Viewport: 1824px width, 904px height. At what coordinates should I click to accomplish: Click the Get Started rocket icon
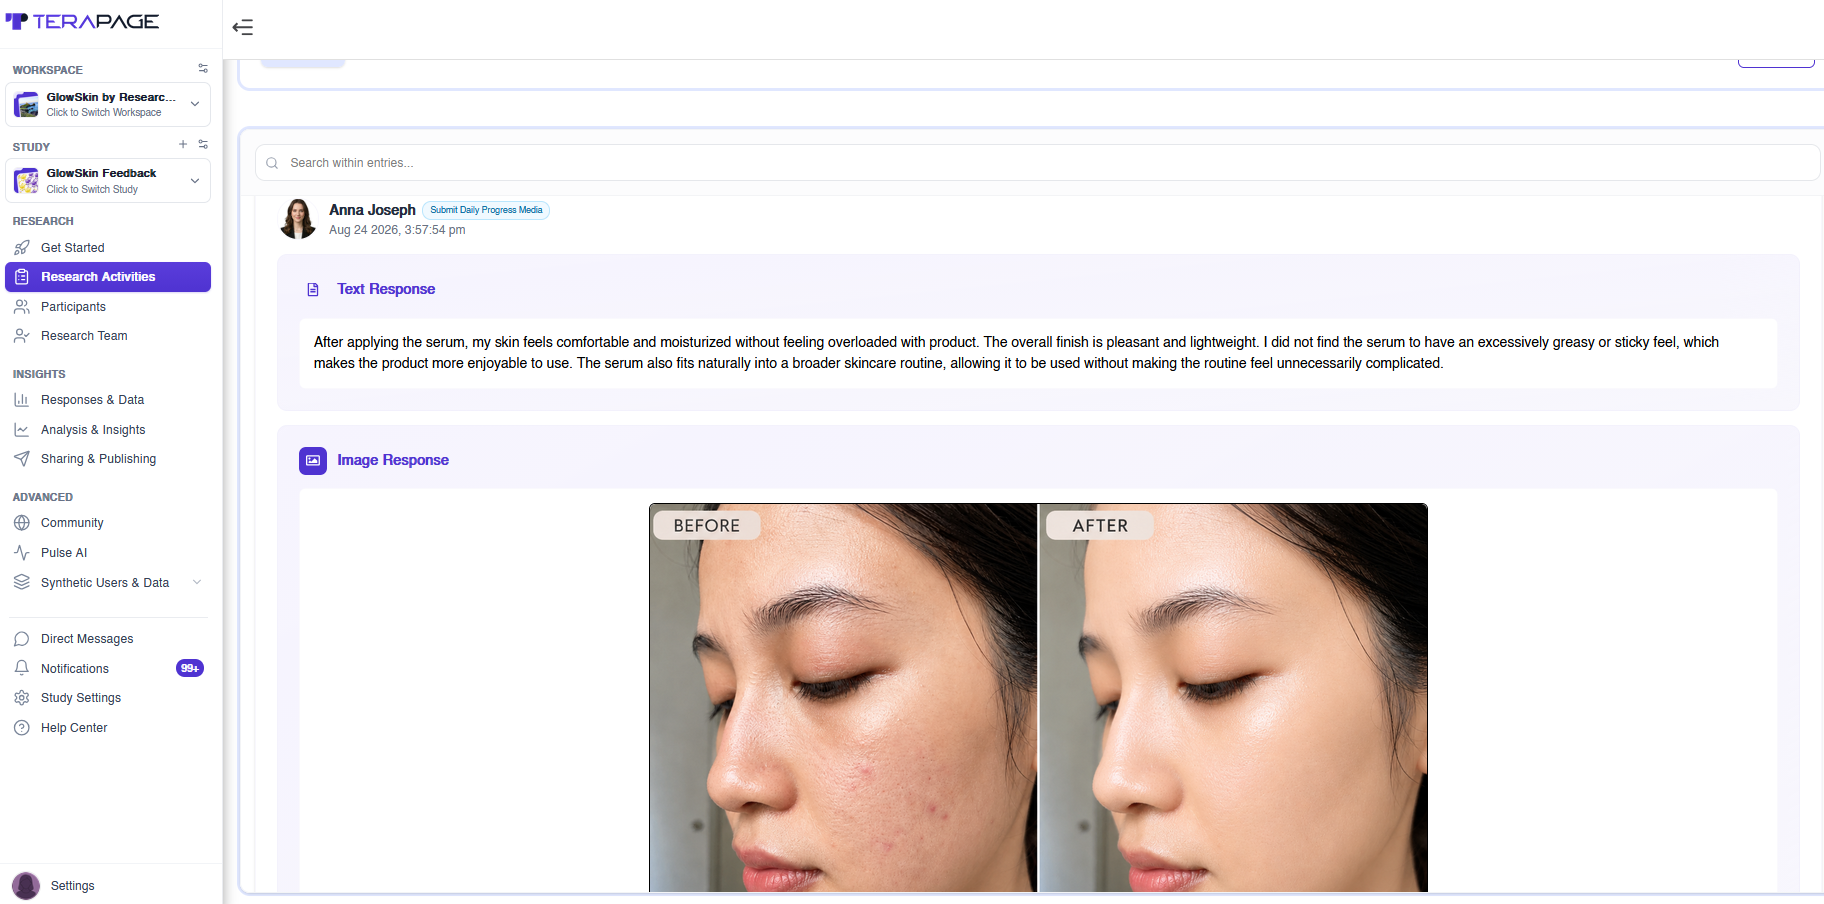point(22,248)
